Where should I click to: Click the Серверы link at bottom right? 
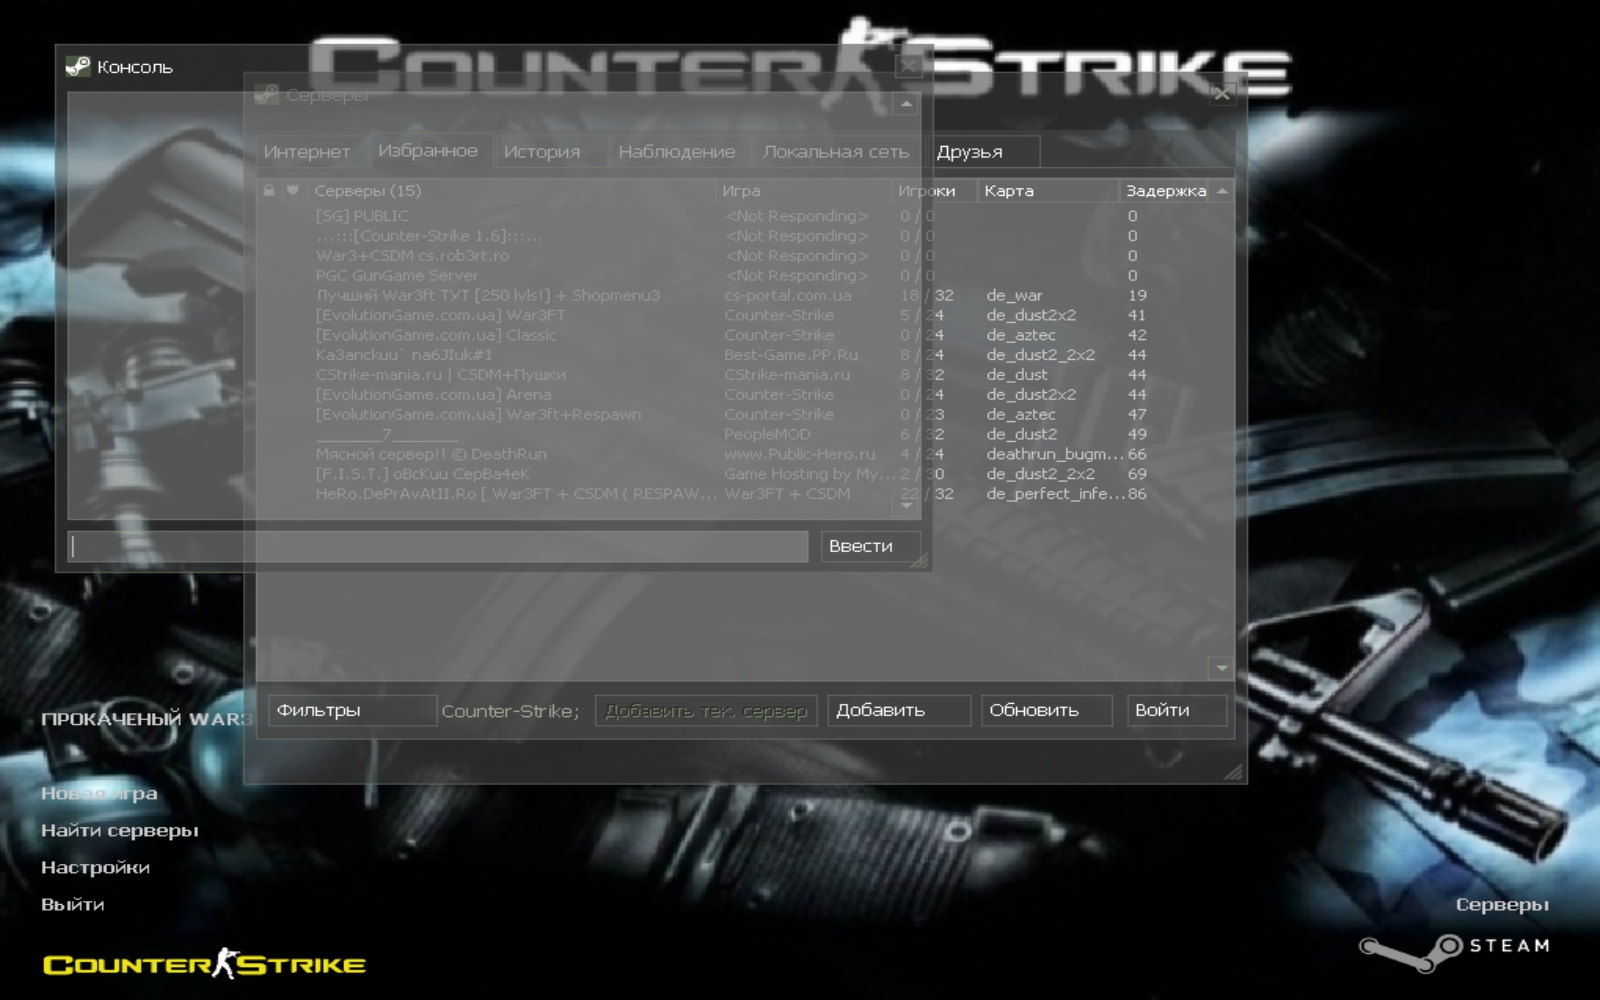[1502, 904]
